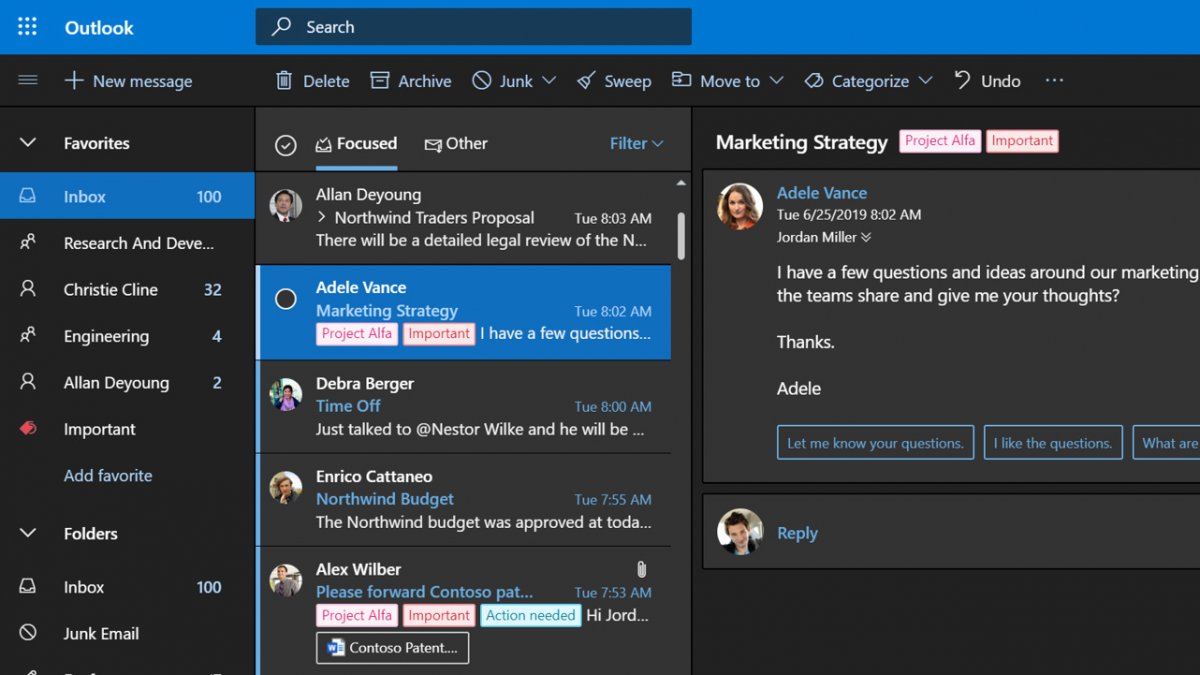Toggle the select-all messages checkmark circle
This screenshot has width=1200, height=675.
(286, 145)
